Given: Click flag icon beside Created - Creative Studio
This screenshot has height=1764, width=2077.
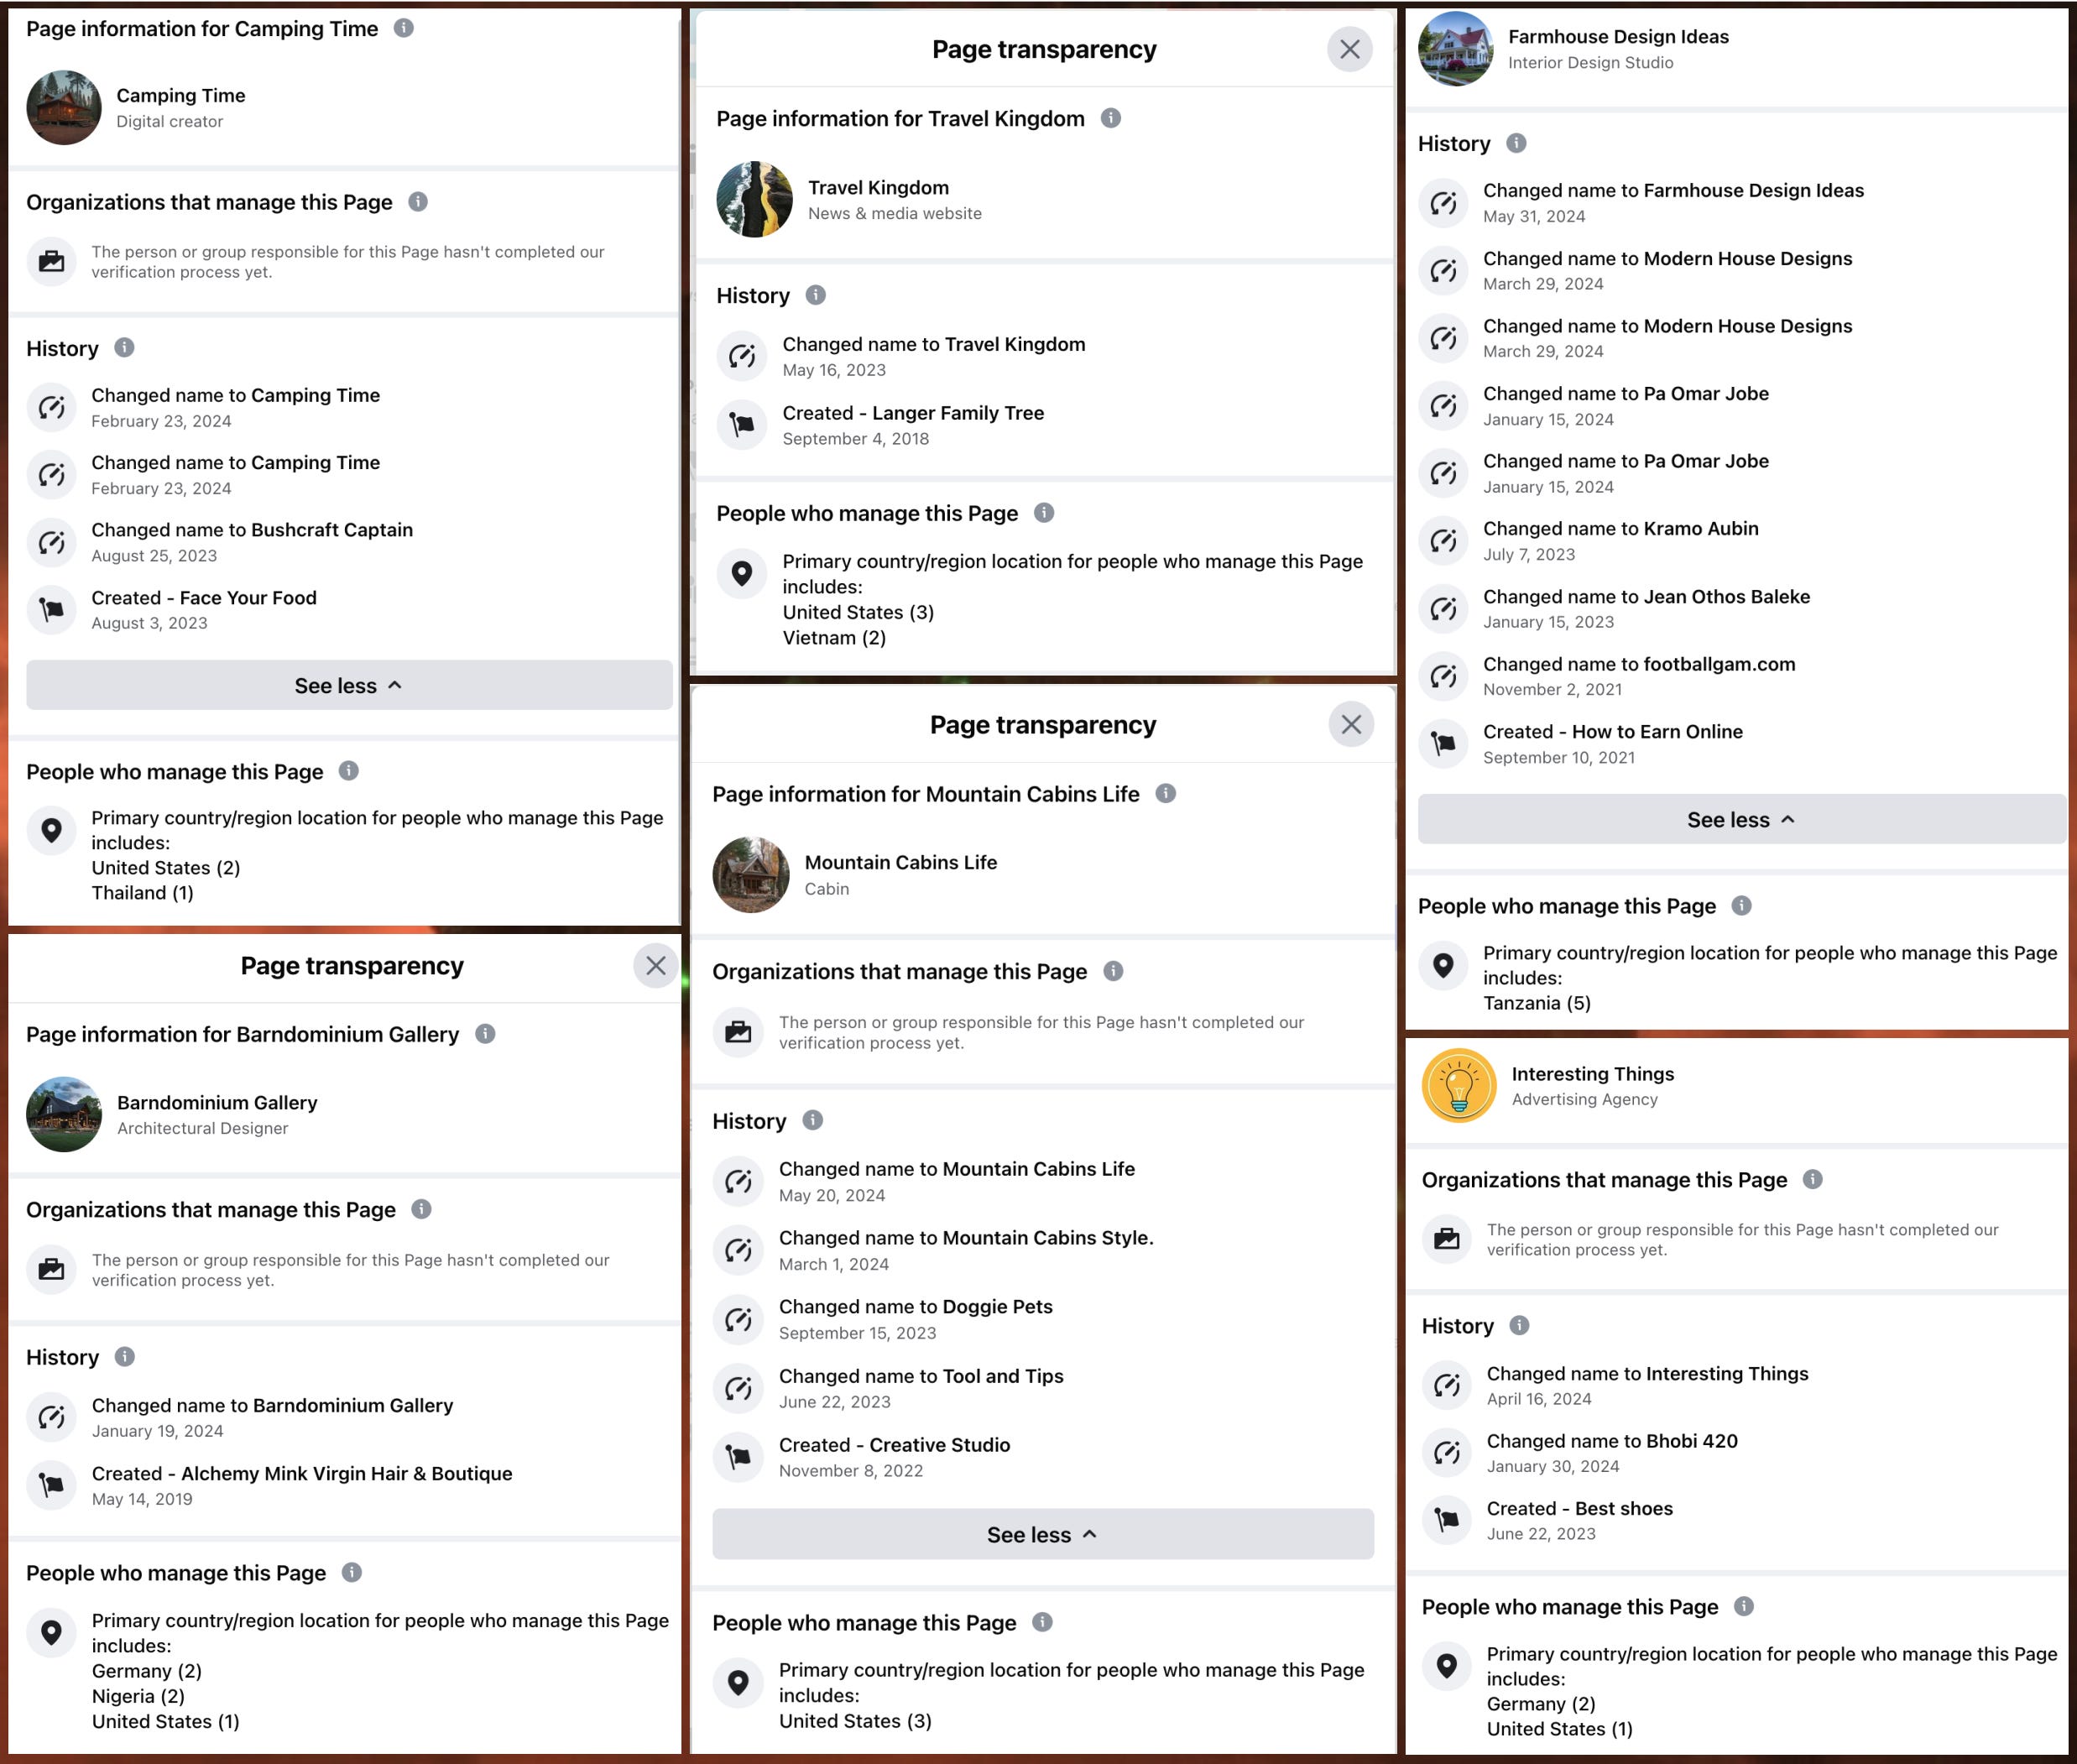Looking at the screenshot, I should coord(738,1457).
